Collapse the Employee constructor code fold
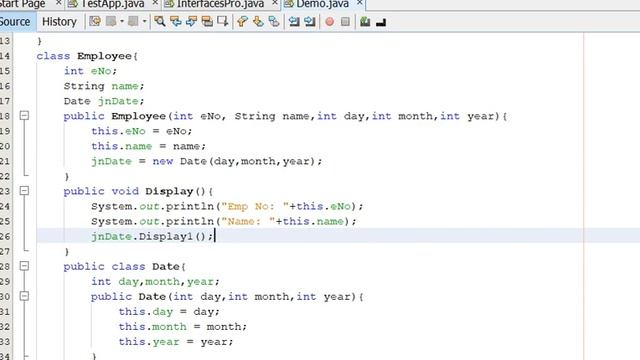640x360 pixels. pos(24,116)
